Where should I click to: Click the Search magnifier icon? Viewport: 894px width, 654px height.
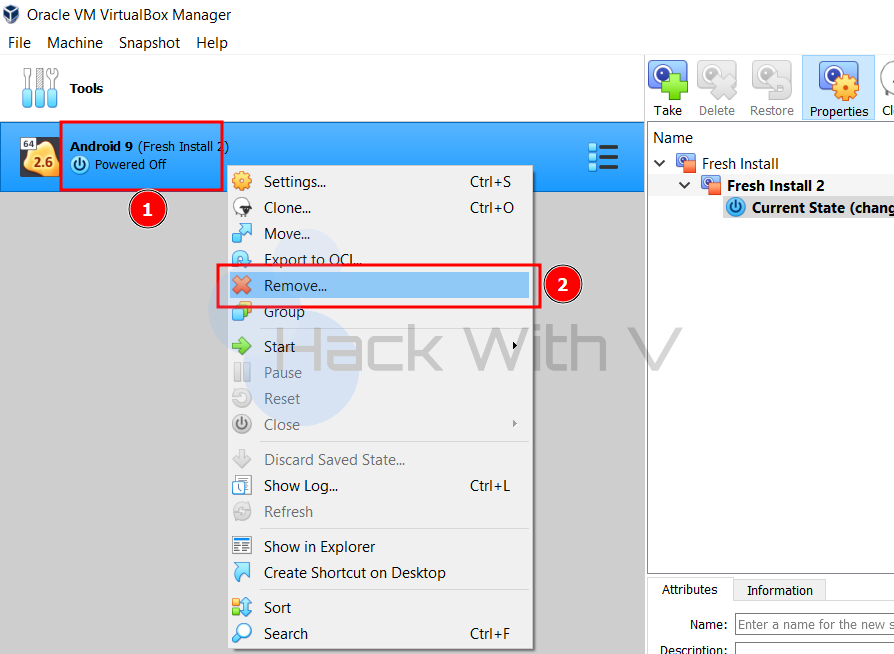pyautogui.click(x=242, y=633)
